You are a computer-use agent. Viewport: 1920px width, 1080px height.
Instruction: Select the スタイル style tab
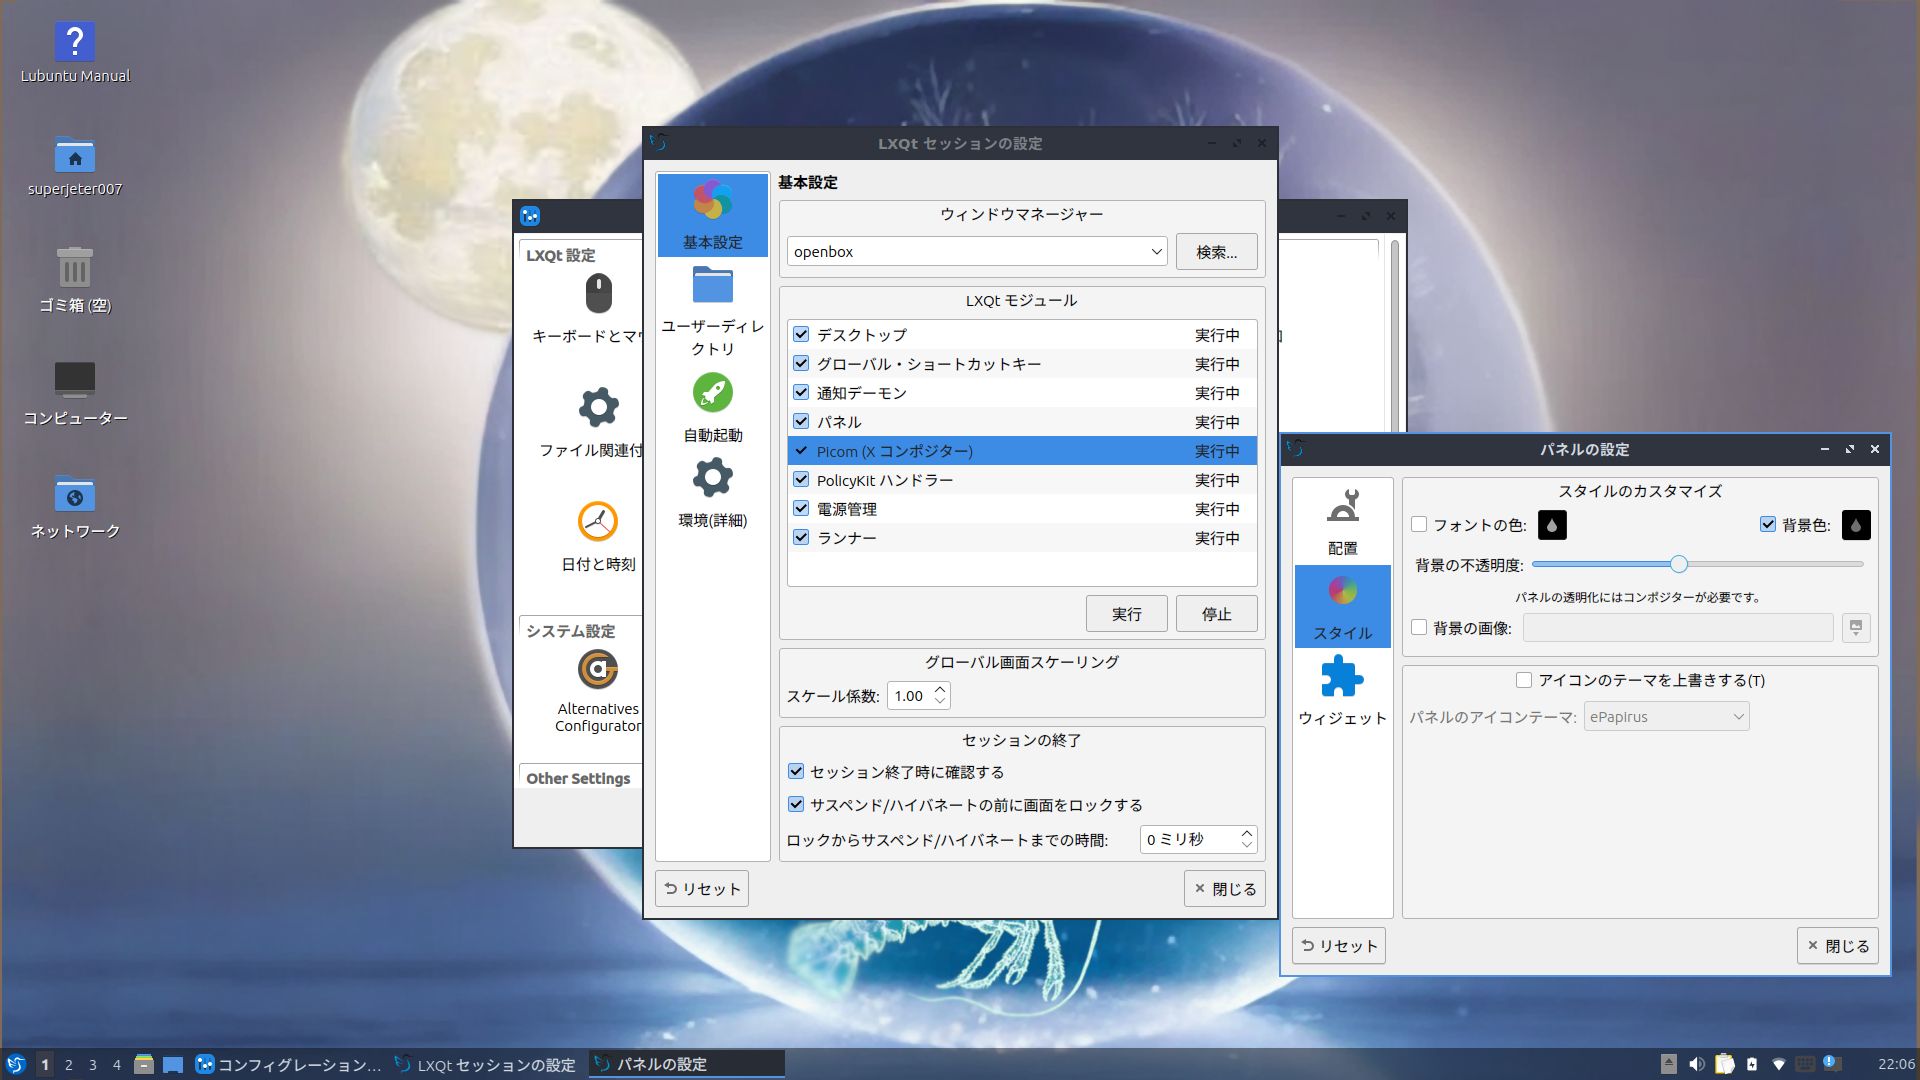pos(1342,606)
